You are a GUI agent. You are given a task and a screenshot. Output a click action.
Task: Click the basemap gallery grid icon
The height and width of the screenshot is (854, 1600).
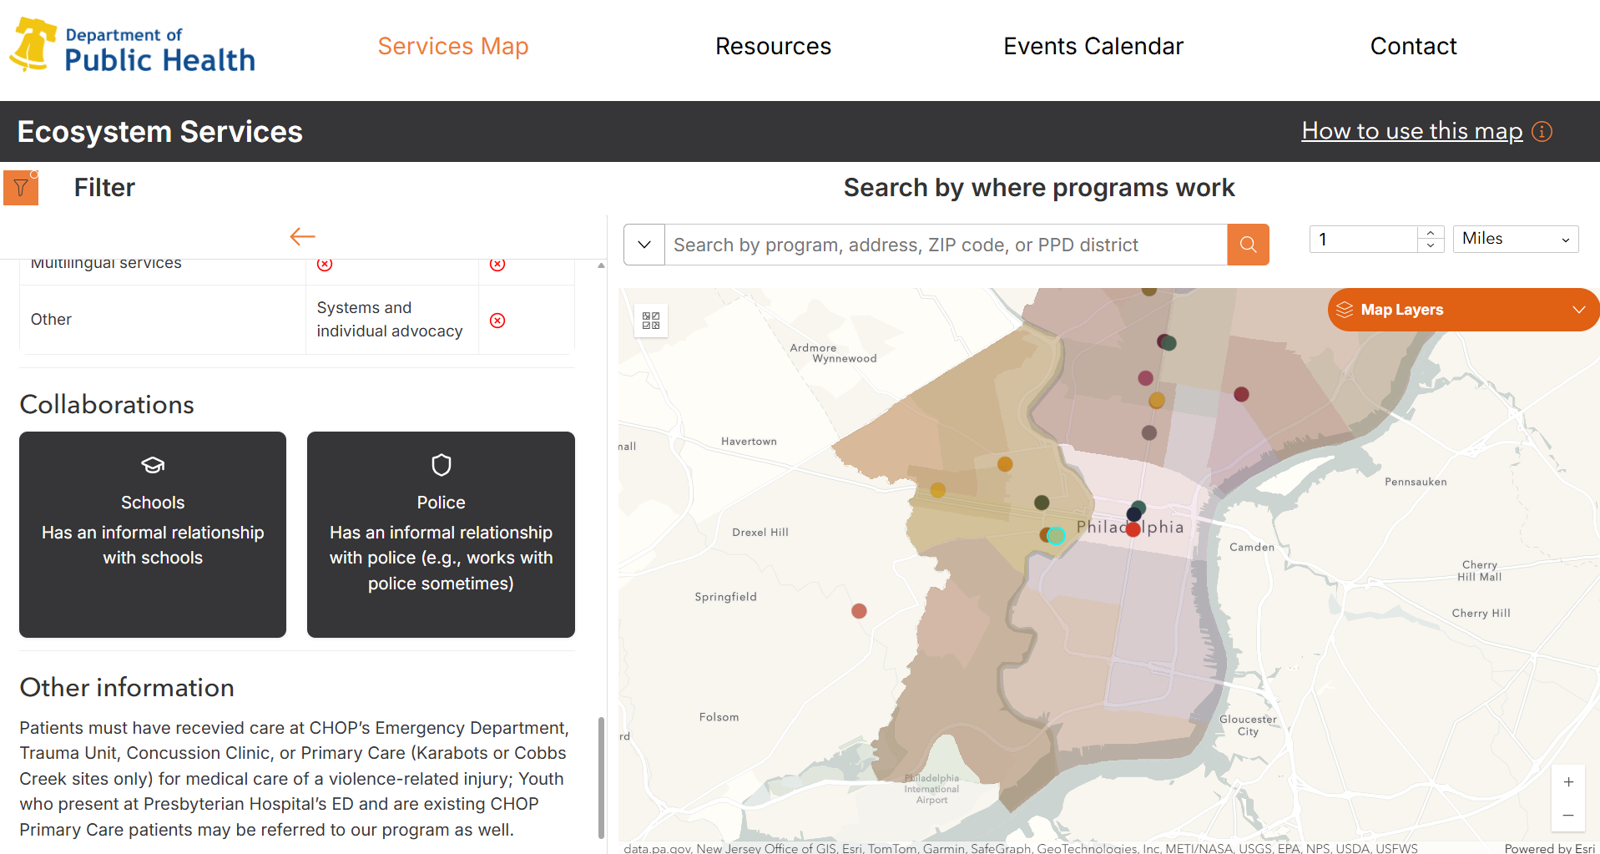pyautogui.click(x=651, y=320)
